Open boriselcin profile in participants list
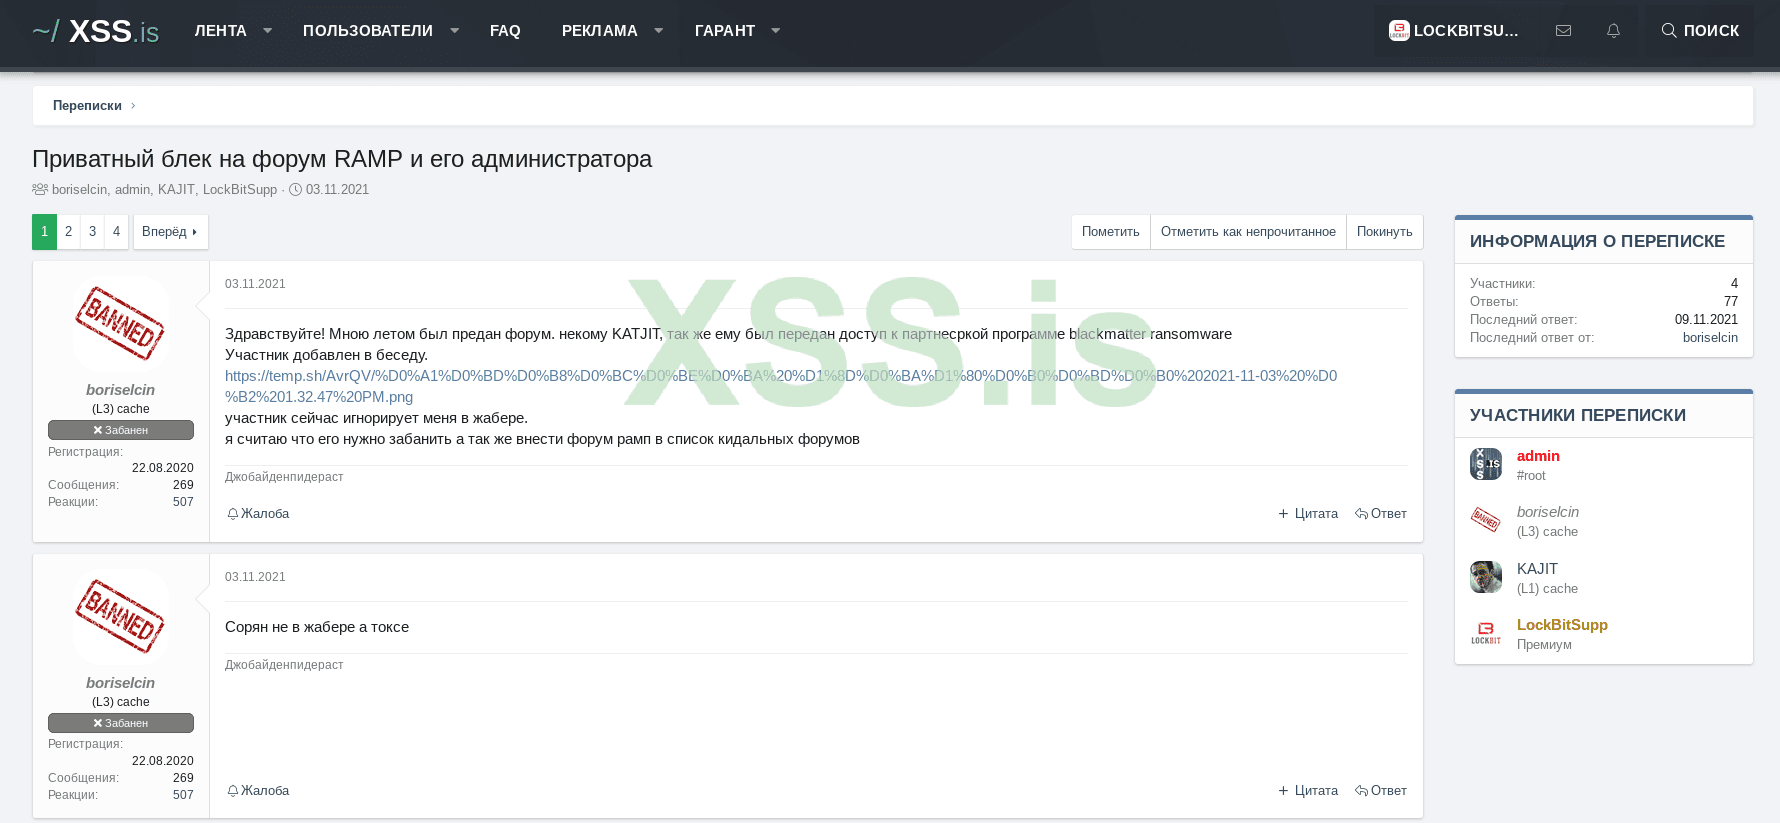The height and width of the screenshot is (823, 1780). click(x=1548, y=512)
